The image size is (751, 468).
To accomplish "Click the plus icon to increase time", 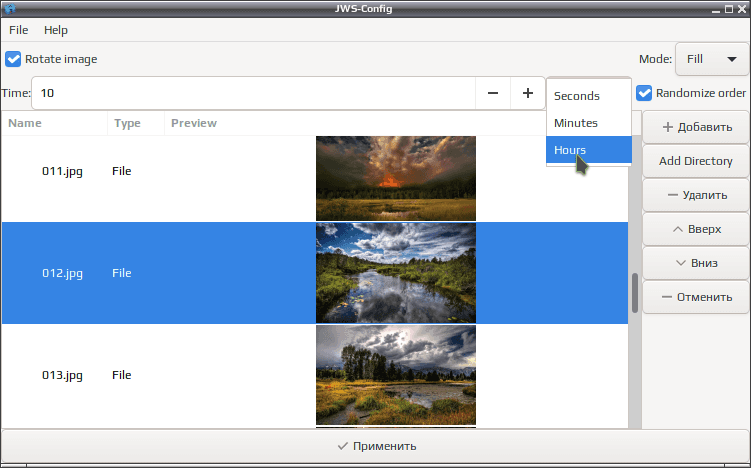I will click(x=528, y=93).
